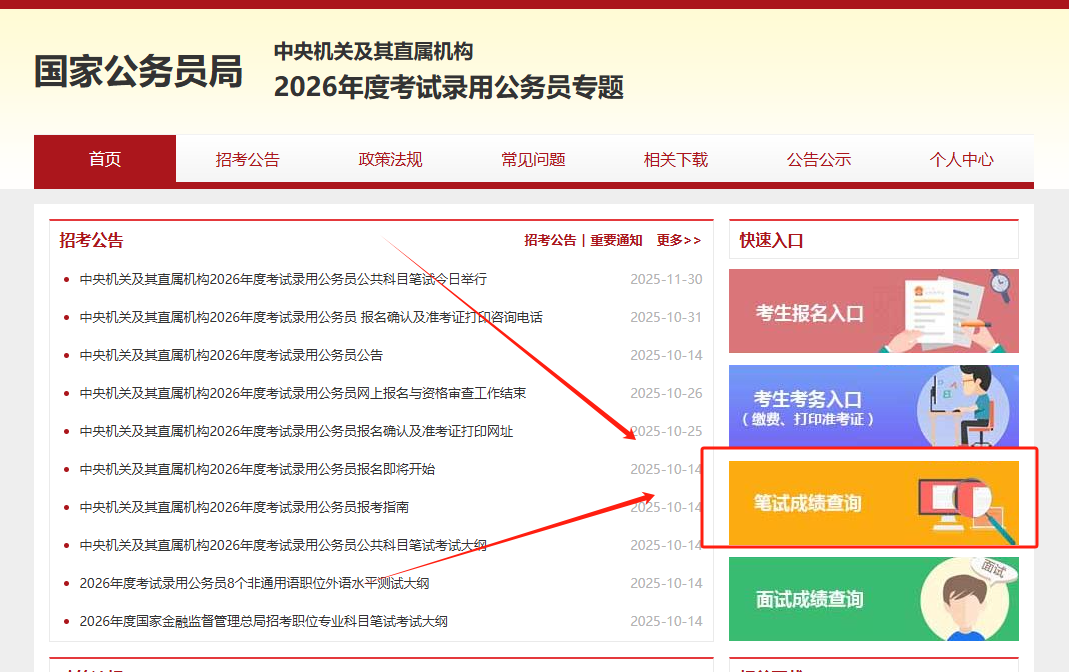
Task: Open 报名确认及准考证打印咨询电话 announcement
Action: coord(311,317)
